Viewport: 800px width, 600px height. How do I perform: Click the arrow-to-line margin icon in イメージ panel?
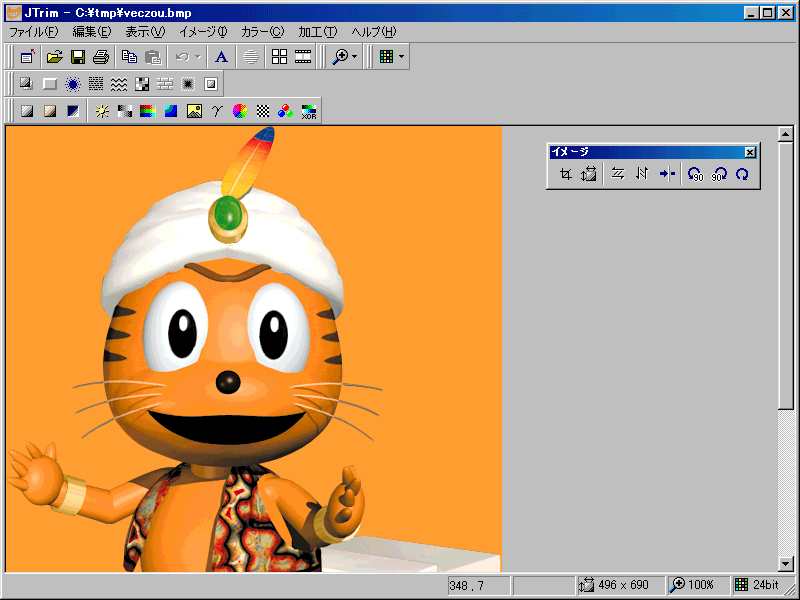pyautogui.click(x=667, y=174)
